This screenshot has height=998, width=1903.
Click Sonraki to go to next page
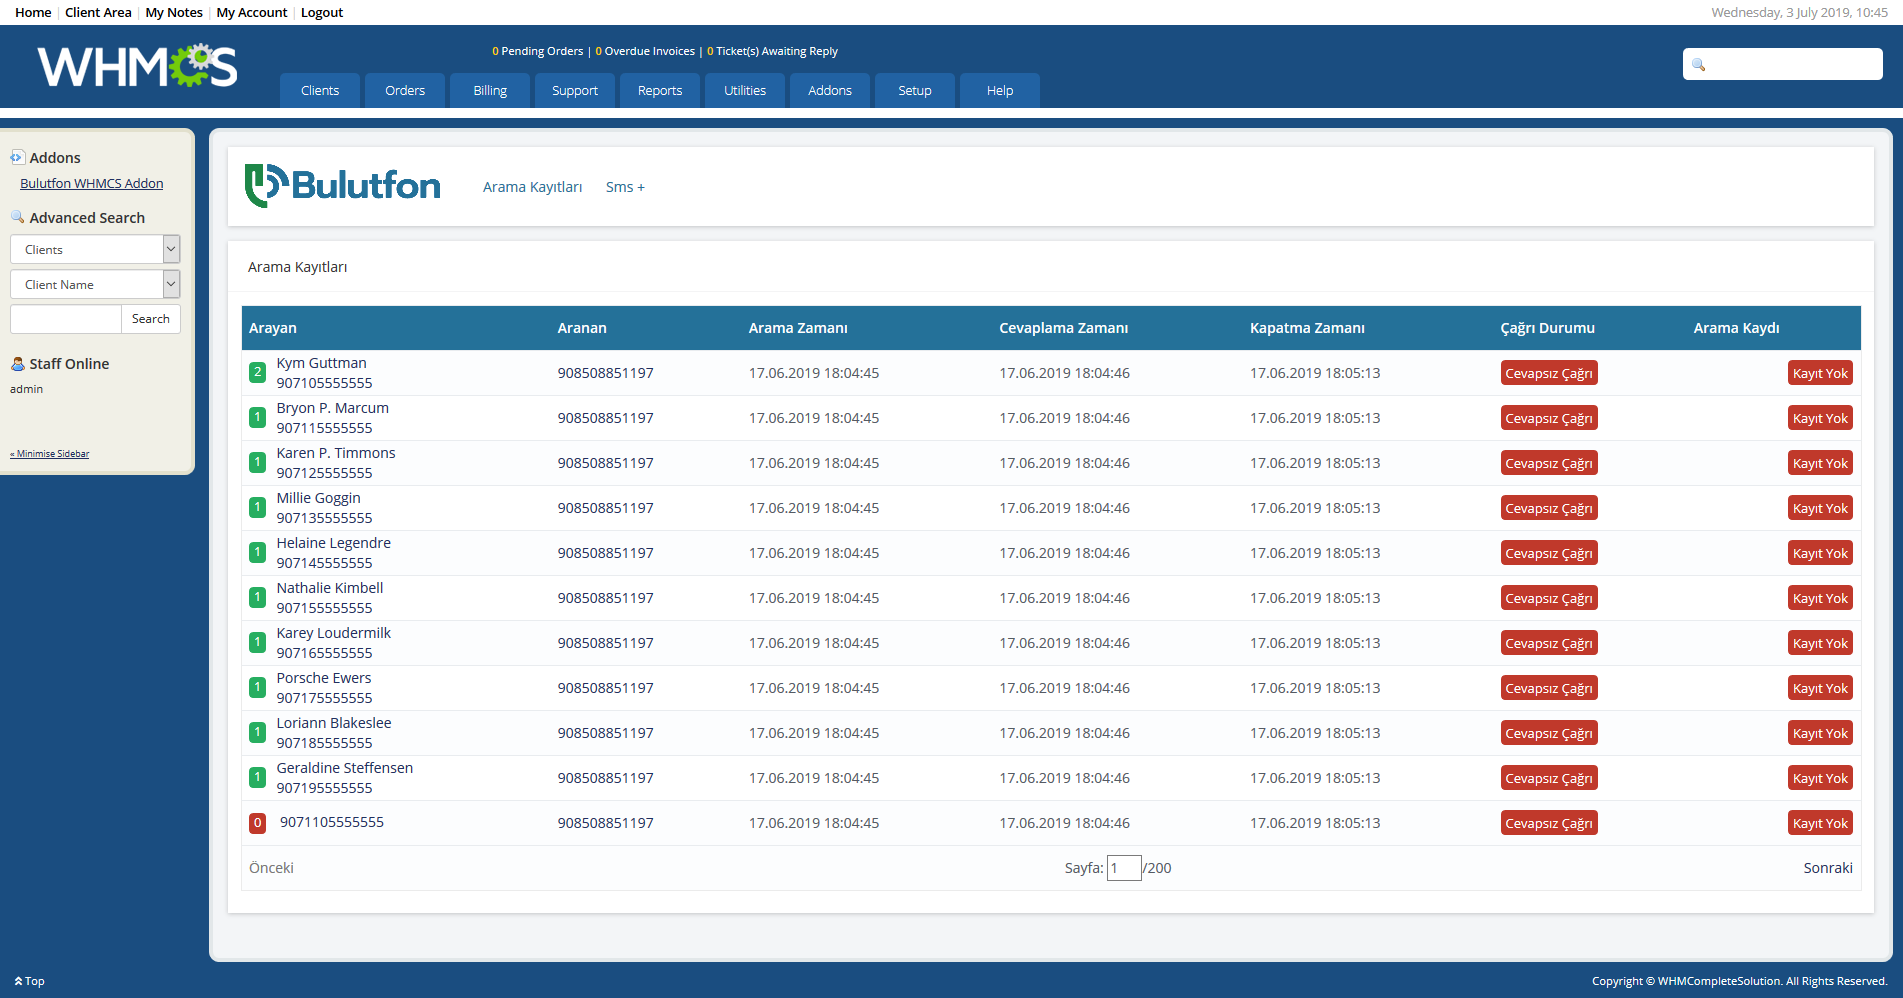coord(1827,867)
